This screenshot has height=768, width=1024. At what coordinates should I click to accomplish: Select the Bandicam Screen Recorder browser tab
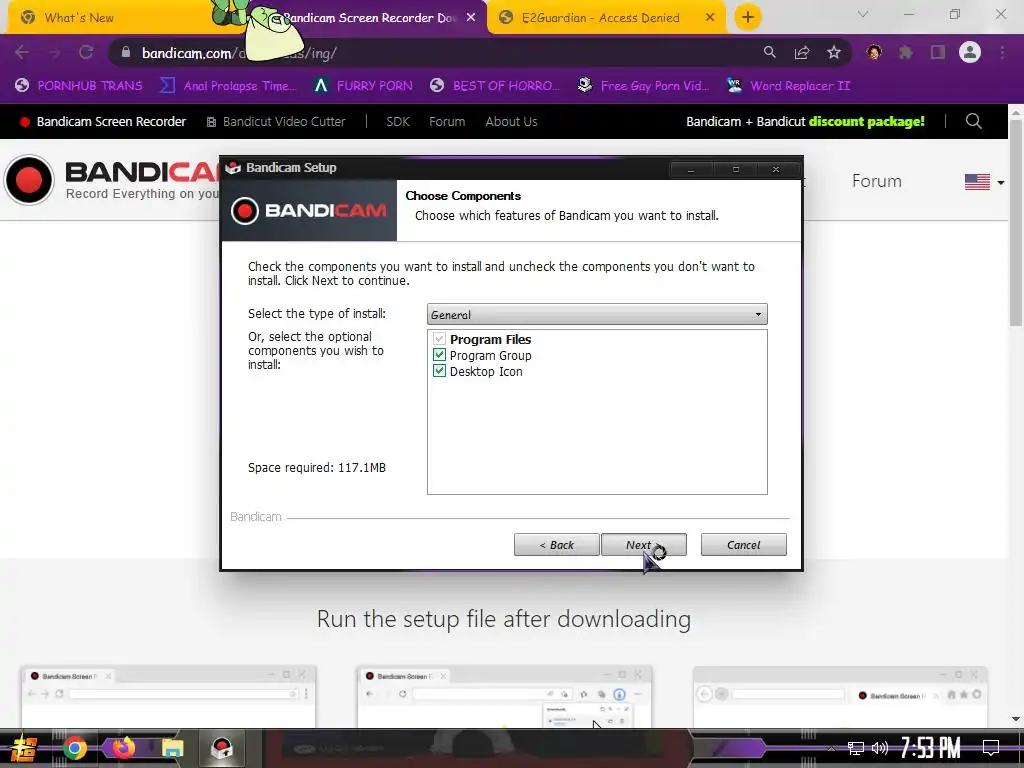coord(369,18)
